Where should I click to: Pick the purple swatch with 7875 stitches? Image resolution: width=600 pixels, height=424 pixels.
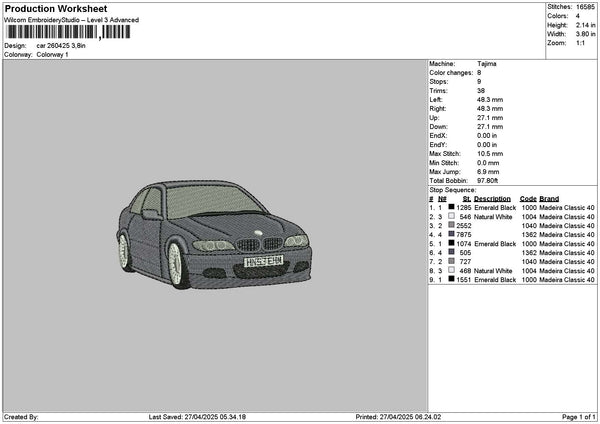click(452, 234)
